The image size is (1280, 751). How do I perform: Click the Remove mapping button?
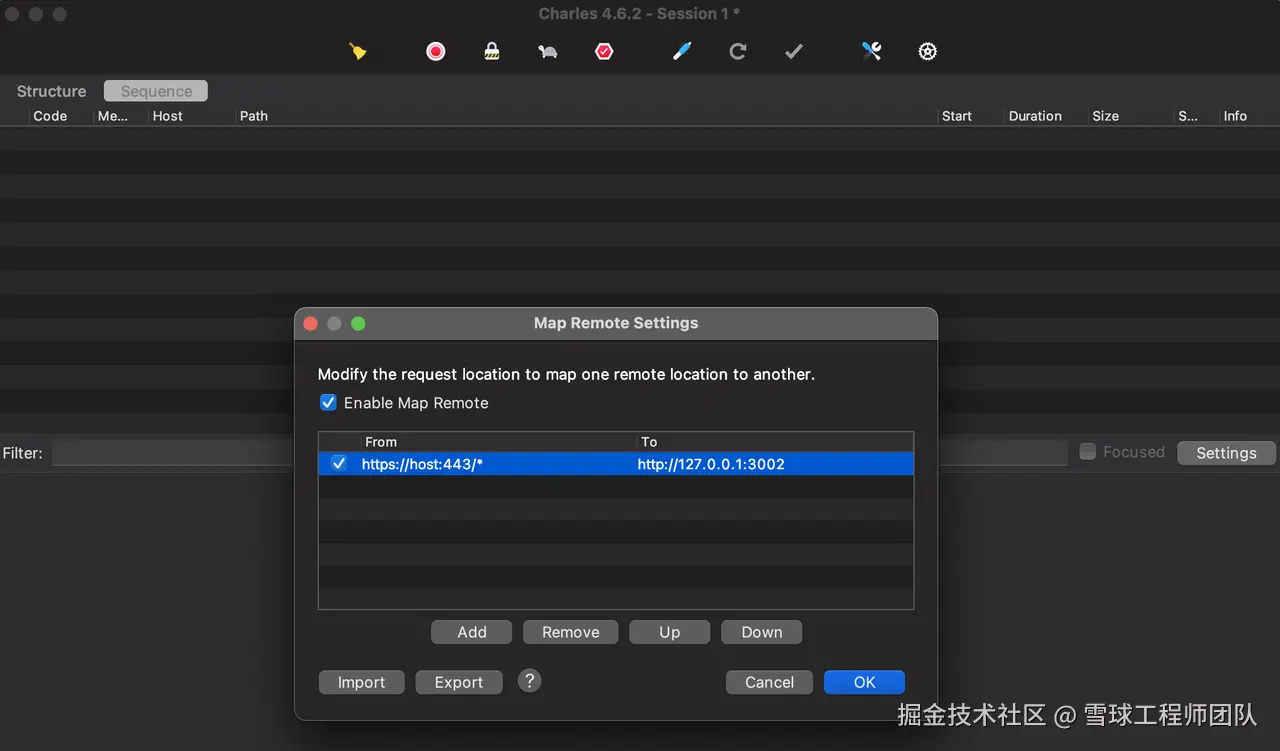click(571, 632)
